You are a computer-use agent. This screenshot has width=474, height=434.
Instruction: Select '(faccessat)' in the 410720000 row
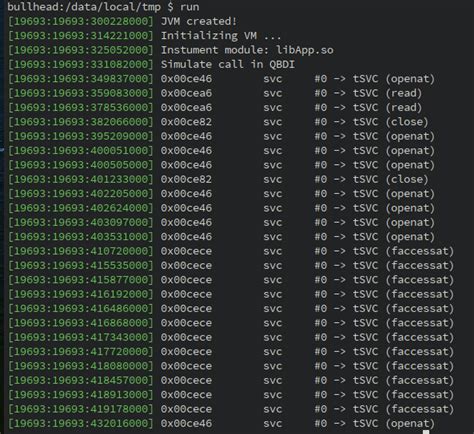(x=420, y=251)
